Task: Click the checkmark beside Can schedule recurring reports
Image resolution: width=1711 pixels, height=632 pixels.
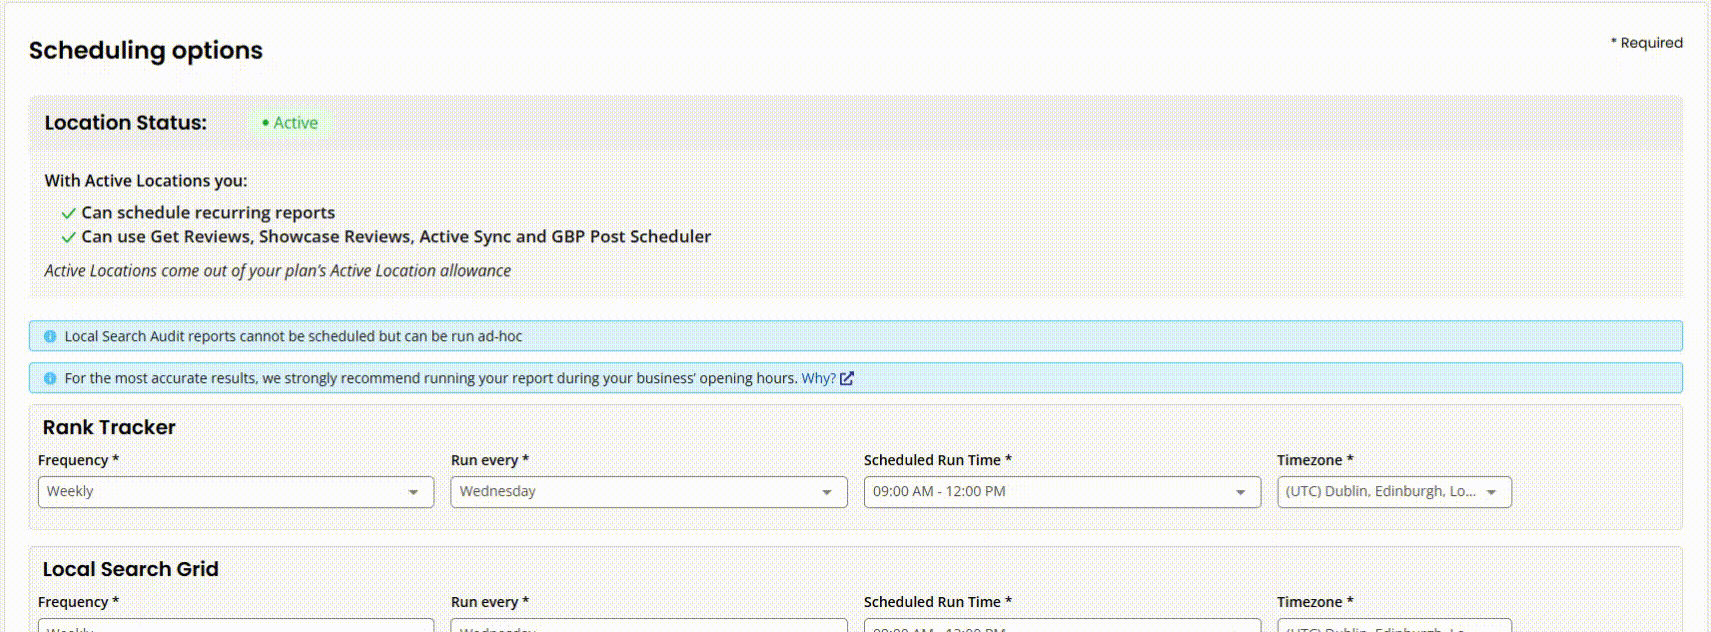Action: point(68,213)
